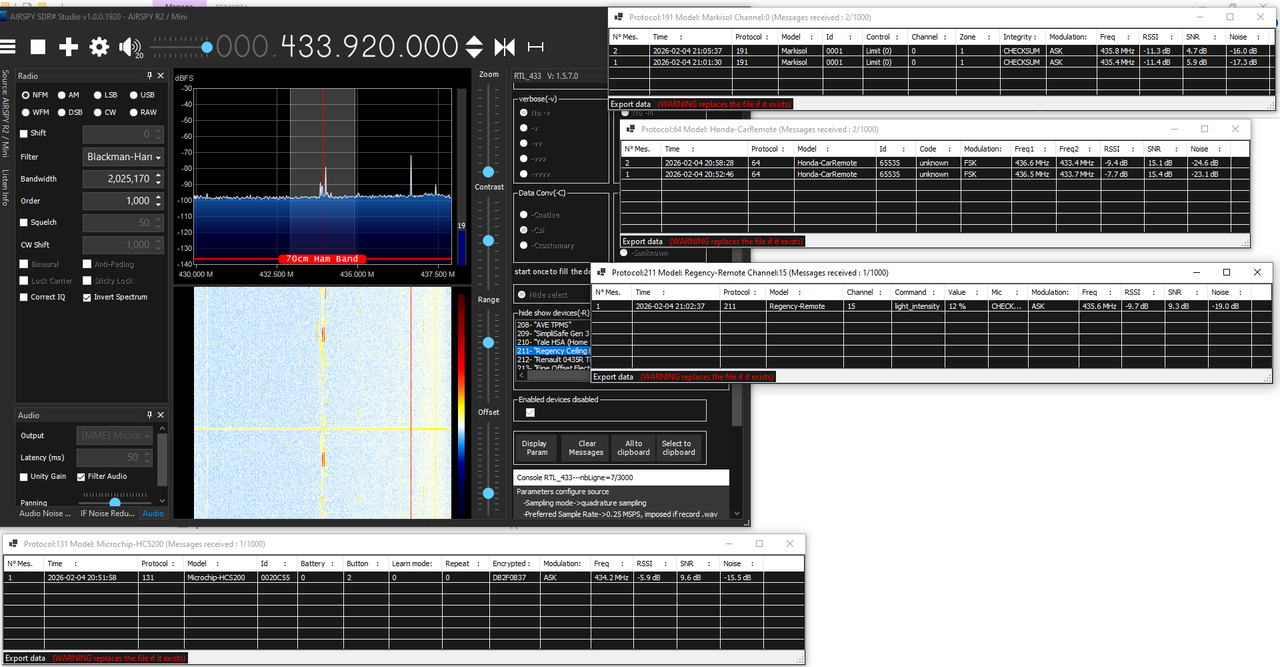The height and width of the screenshot is (667, 1280).
Task: Switch to the IF Noise Reduction tab
Action: click(x=108, y=513)
